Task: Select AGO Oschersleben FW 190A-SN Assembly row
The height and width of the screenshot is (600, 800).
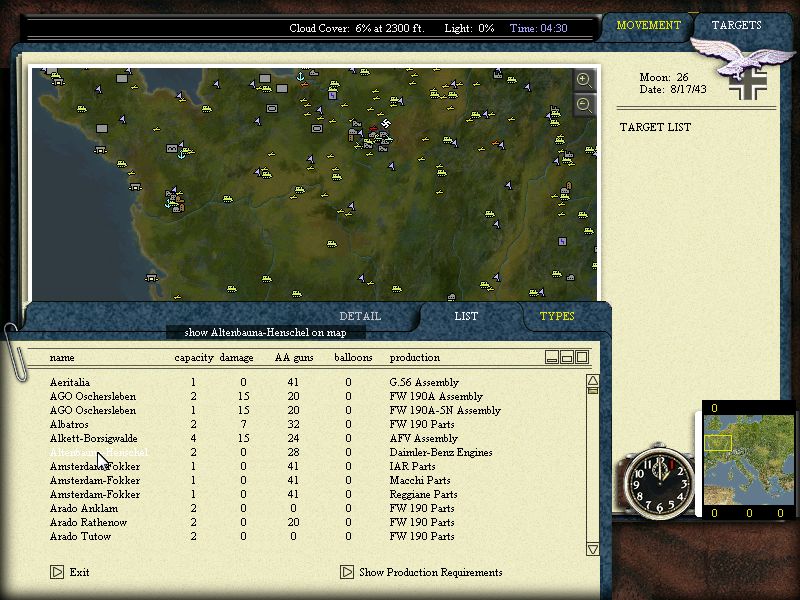Action: [x=276, y=410]
